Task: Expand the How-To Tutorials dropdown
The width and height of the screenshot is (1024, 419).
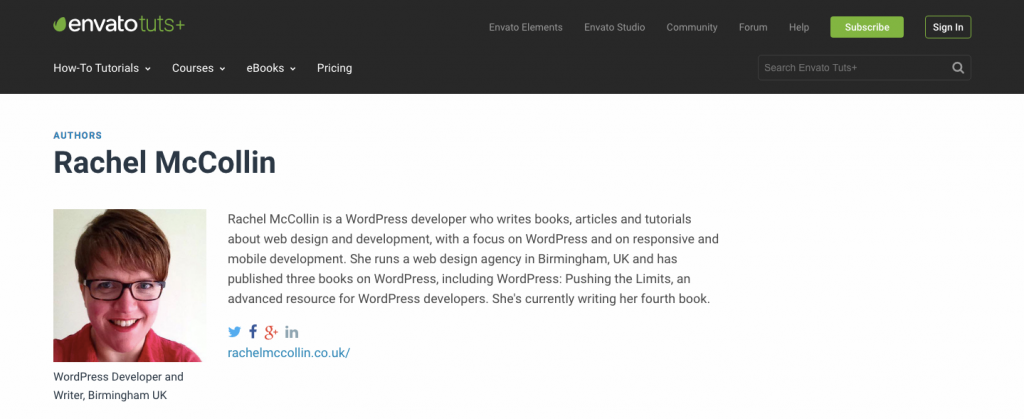Action: [102, 68]
